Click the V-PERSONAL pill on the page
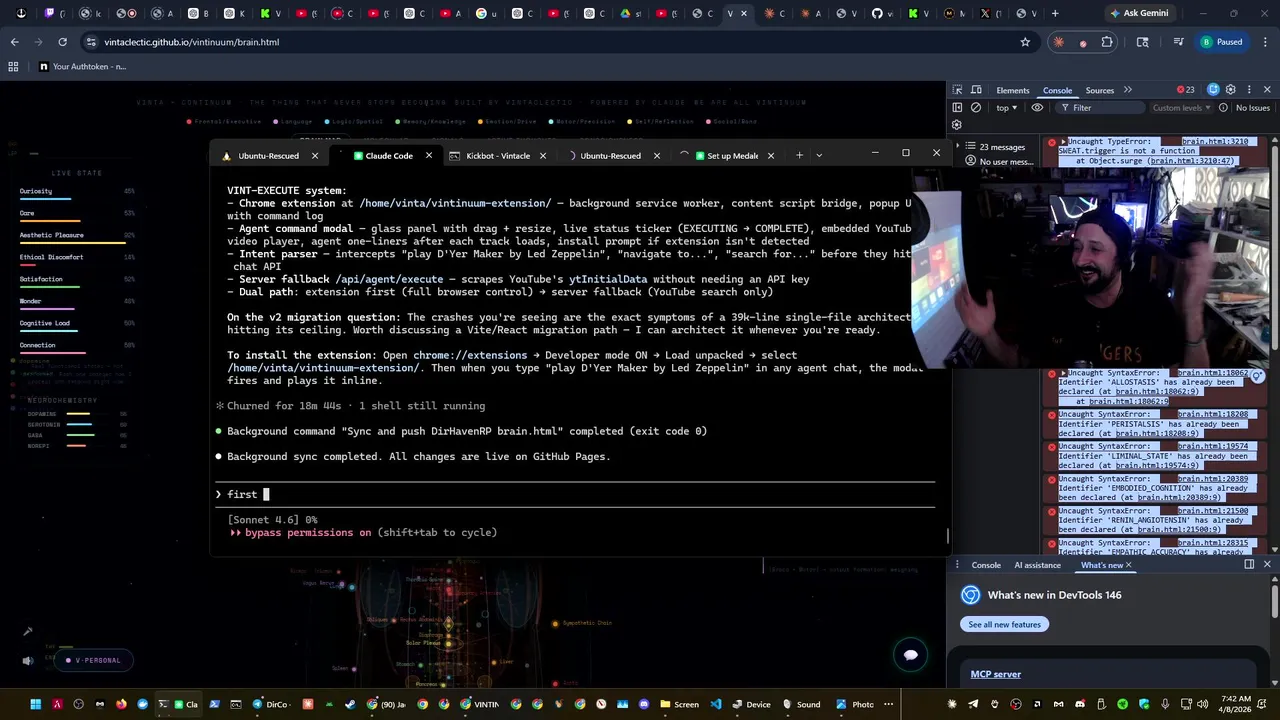Viewport: 1280px width, 720px height. [94, 660]
